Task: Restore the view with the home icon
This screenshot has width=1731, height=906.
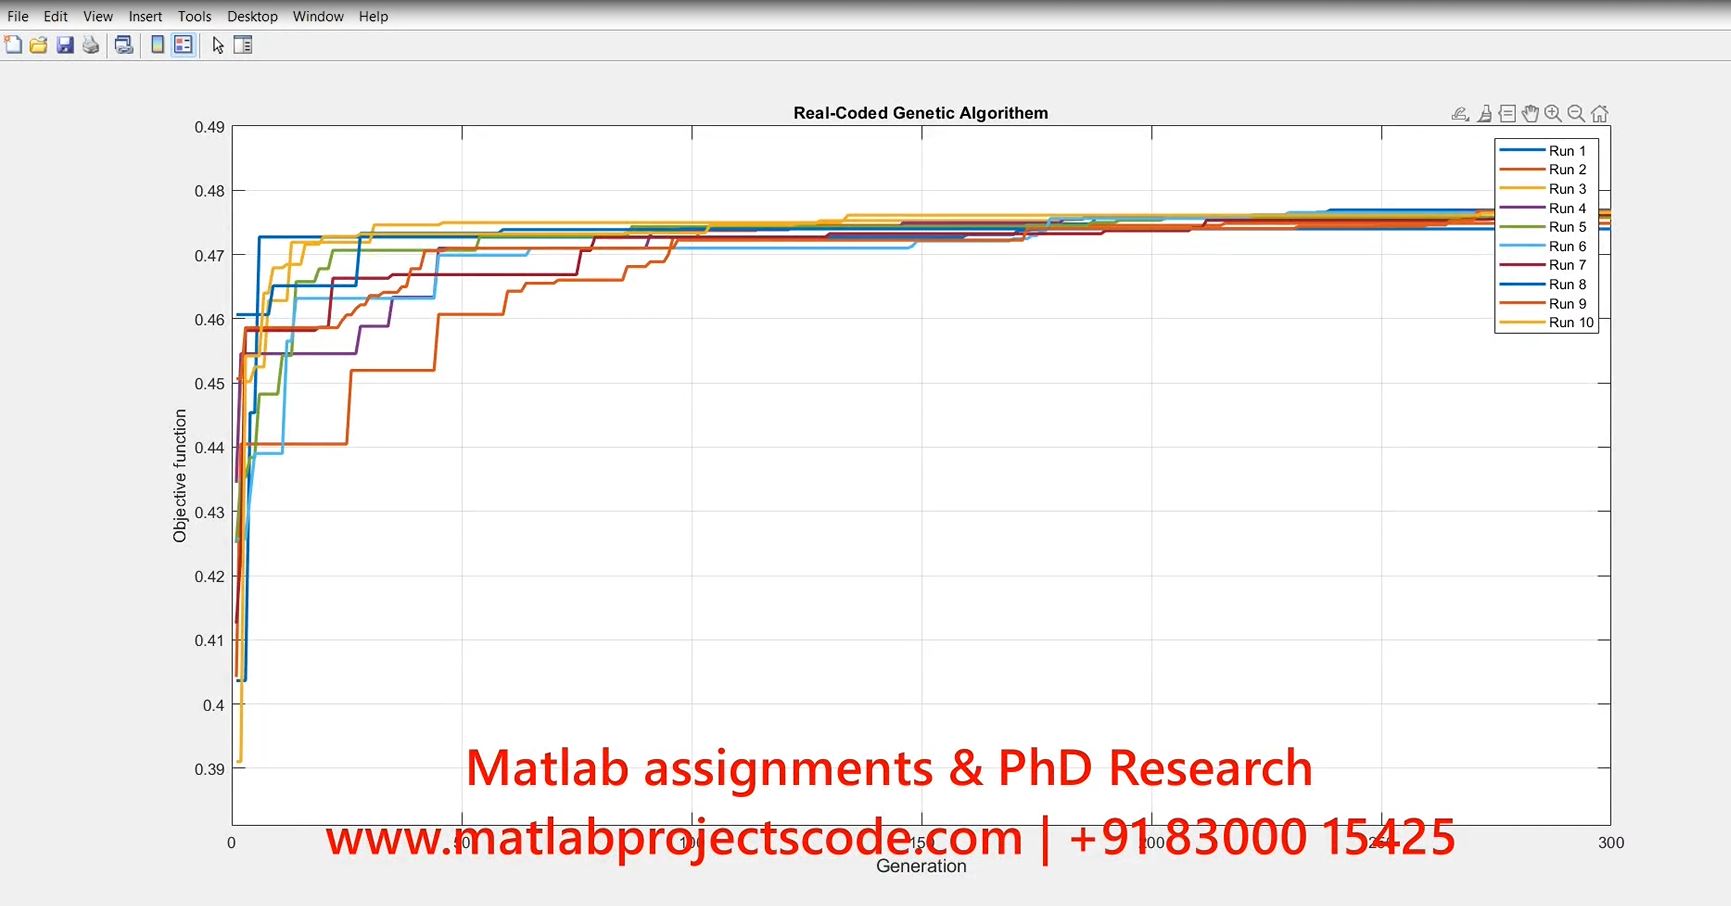Action: click(x=1600, y=114)
